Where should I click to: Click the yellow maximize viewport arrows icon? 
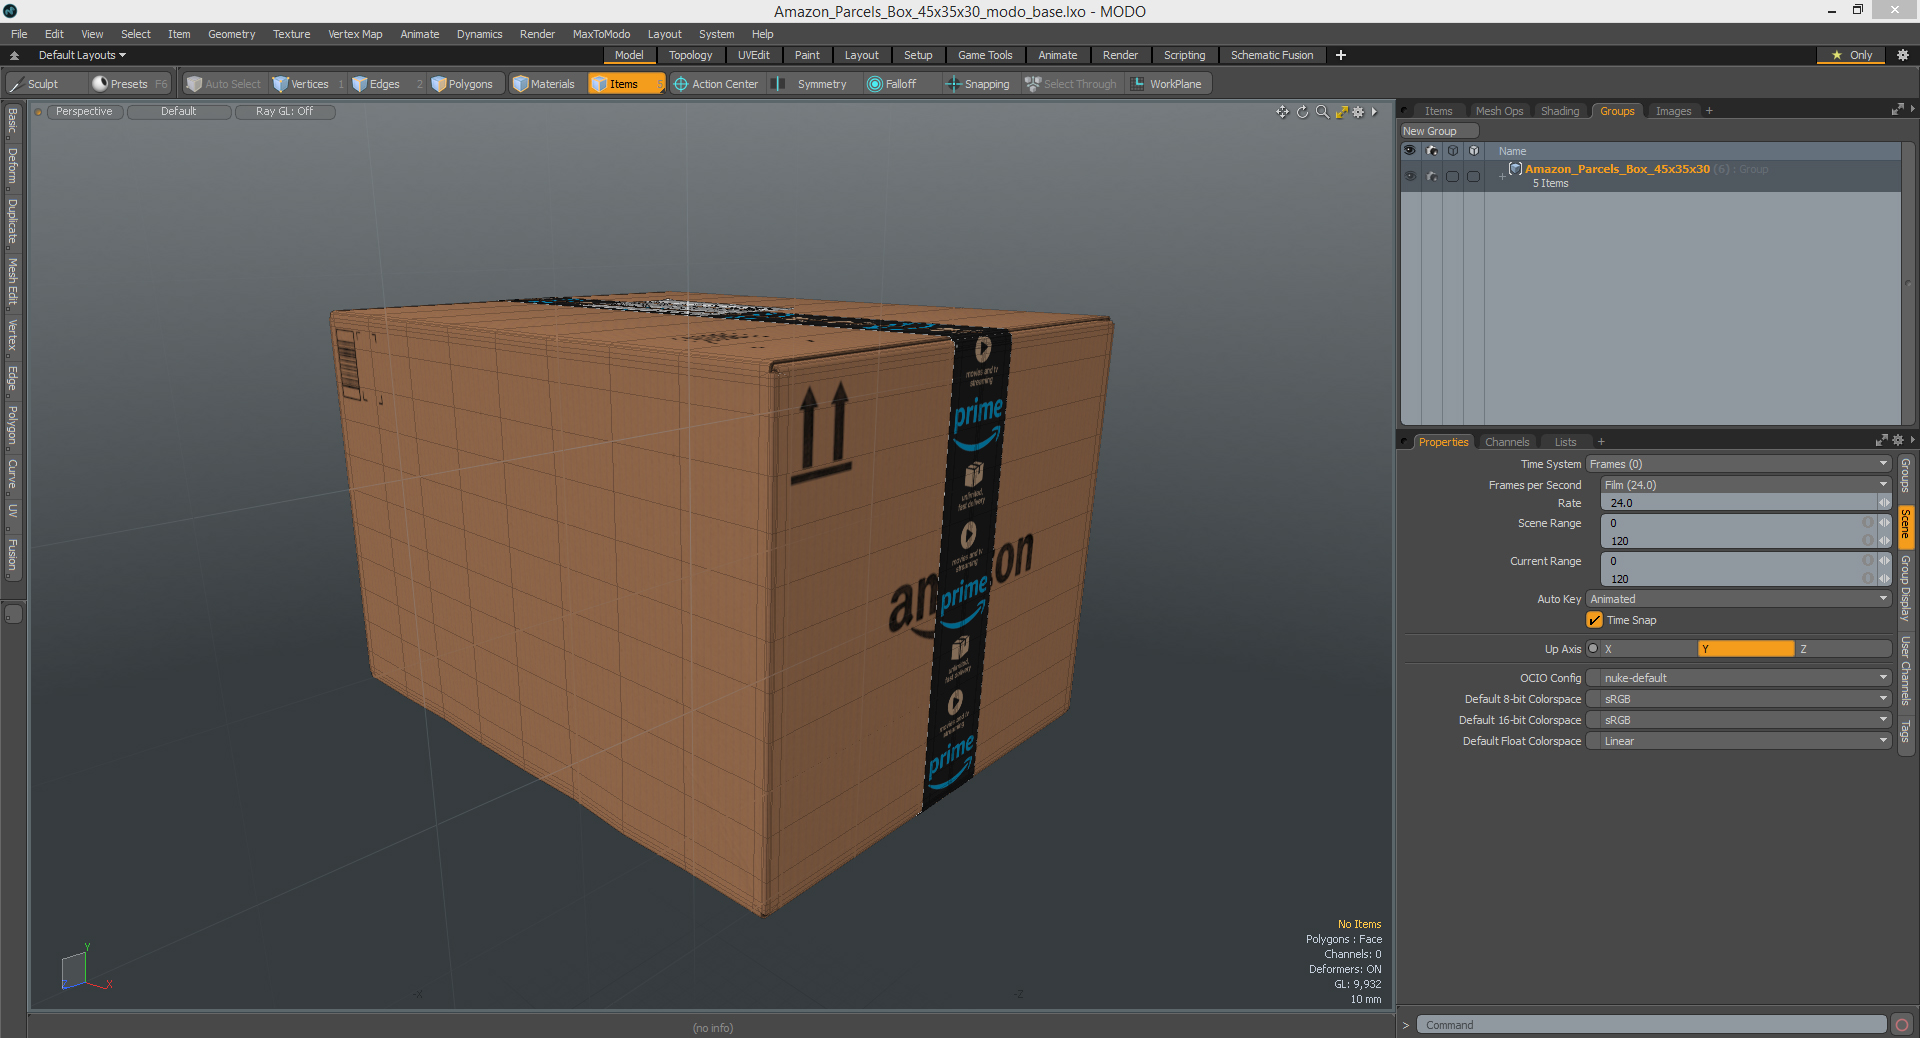click(1341, 112)
